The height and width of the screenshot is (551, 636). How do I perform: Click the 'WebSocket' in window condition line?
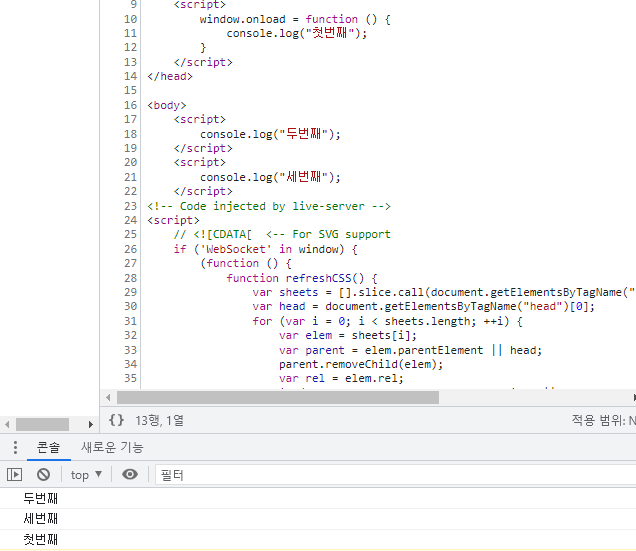266,249
